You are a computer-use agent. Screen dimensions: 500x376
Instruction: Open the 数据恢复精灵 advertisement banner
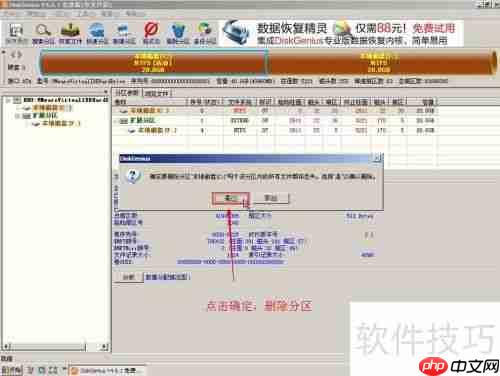click(341, 33)
